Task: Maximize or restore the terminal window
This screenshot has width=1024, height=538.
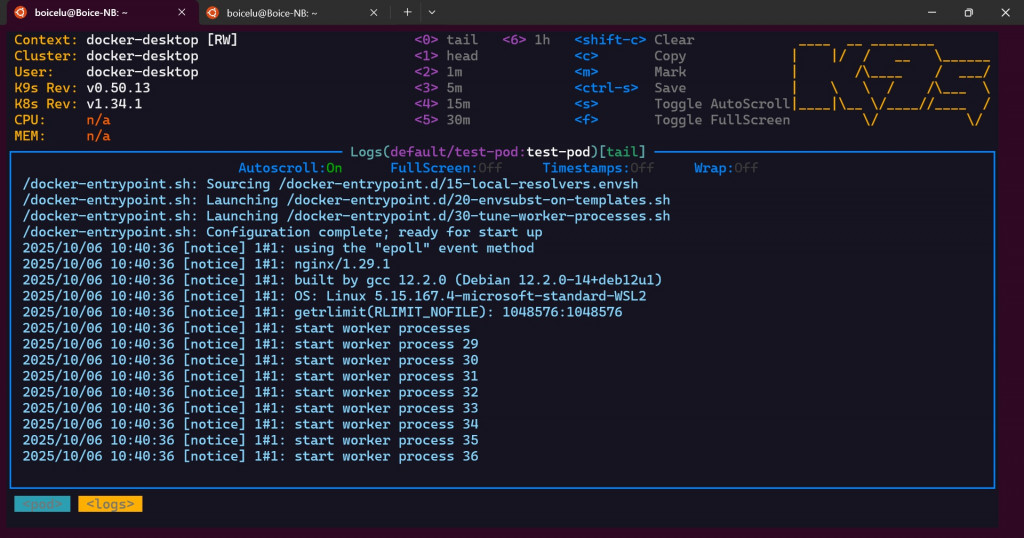Action: [x=968, y=12]
